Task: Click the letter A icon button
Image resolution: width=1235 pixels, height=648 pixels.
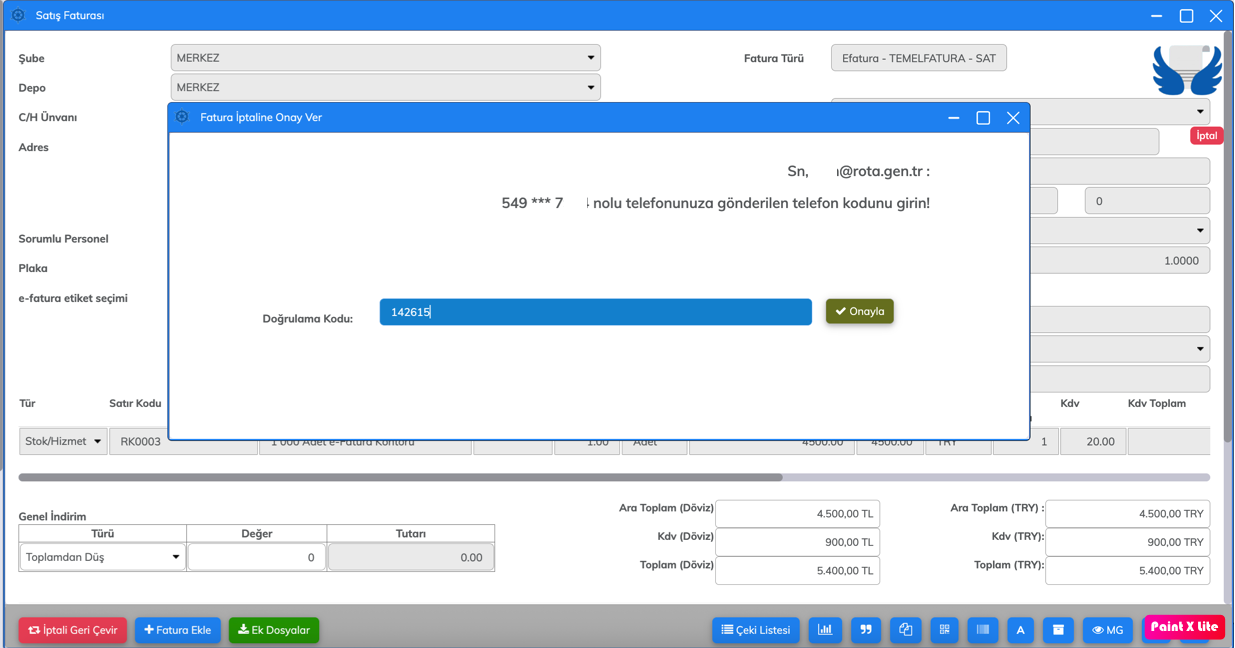Action: (x=1020, y=630)
